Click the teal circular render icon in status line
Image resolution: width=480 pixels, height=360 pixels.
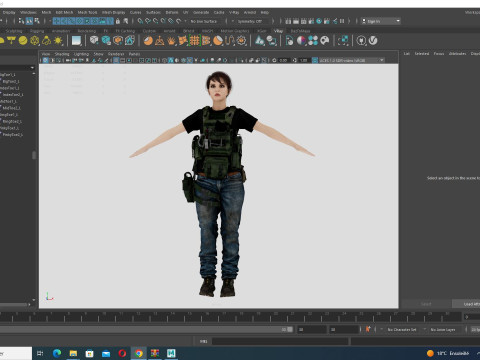(x=319, y=21)
